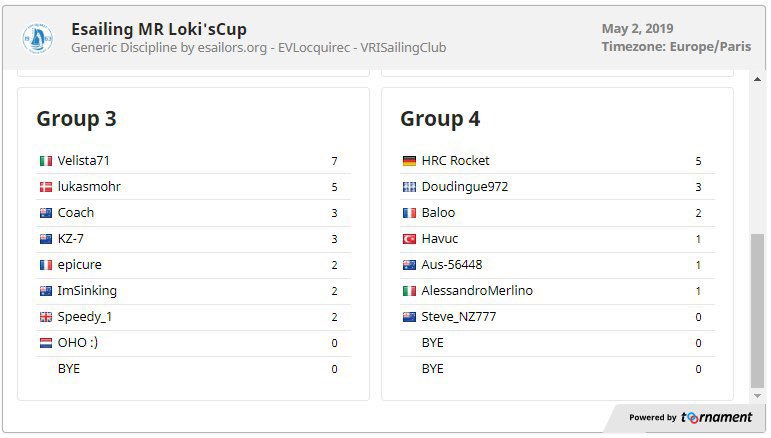Click the sailing club logo icon
Image resolution: width=771 pixels, height=438 pixels.
[37, 38]
